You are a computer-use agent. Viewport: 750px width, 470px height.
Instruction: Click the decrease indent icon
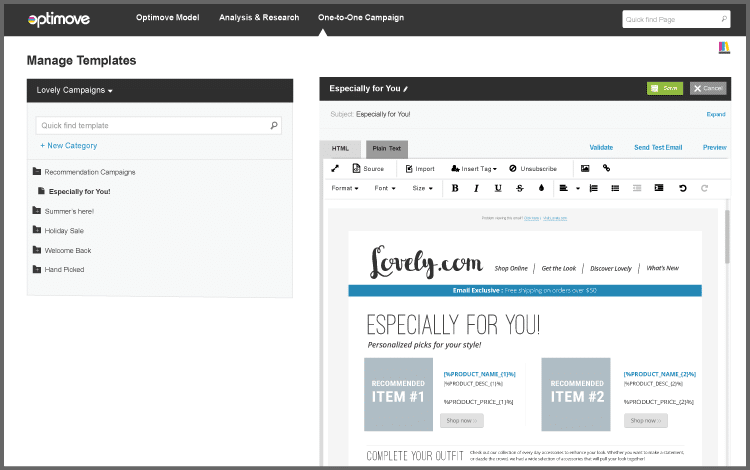click(637, 188)
